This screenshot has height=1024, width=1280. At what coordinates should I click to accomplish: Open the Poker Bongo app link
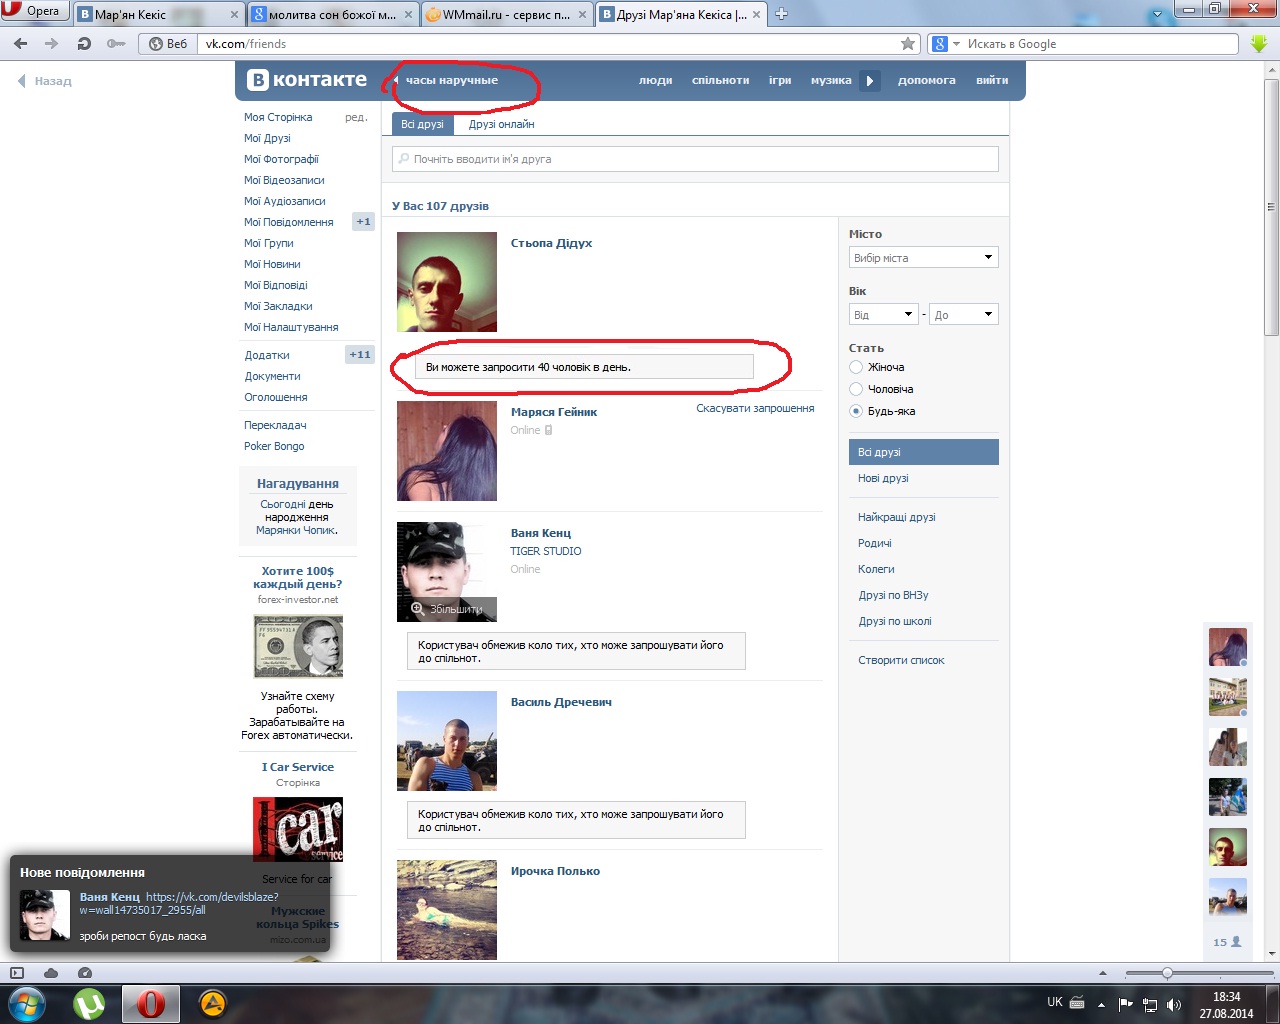274,447
